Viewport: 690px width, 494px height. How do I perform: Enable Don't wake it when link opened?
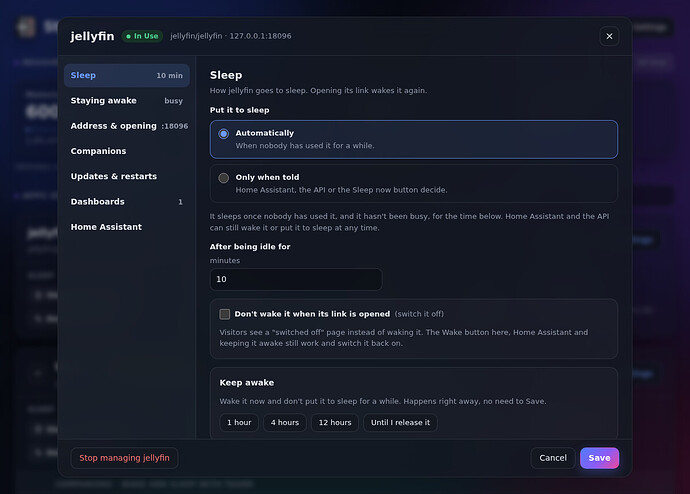[224, 314]
